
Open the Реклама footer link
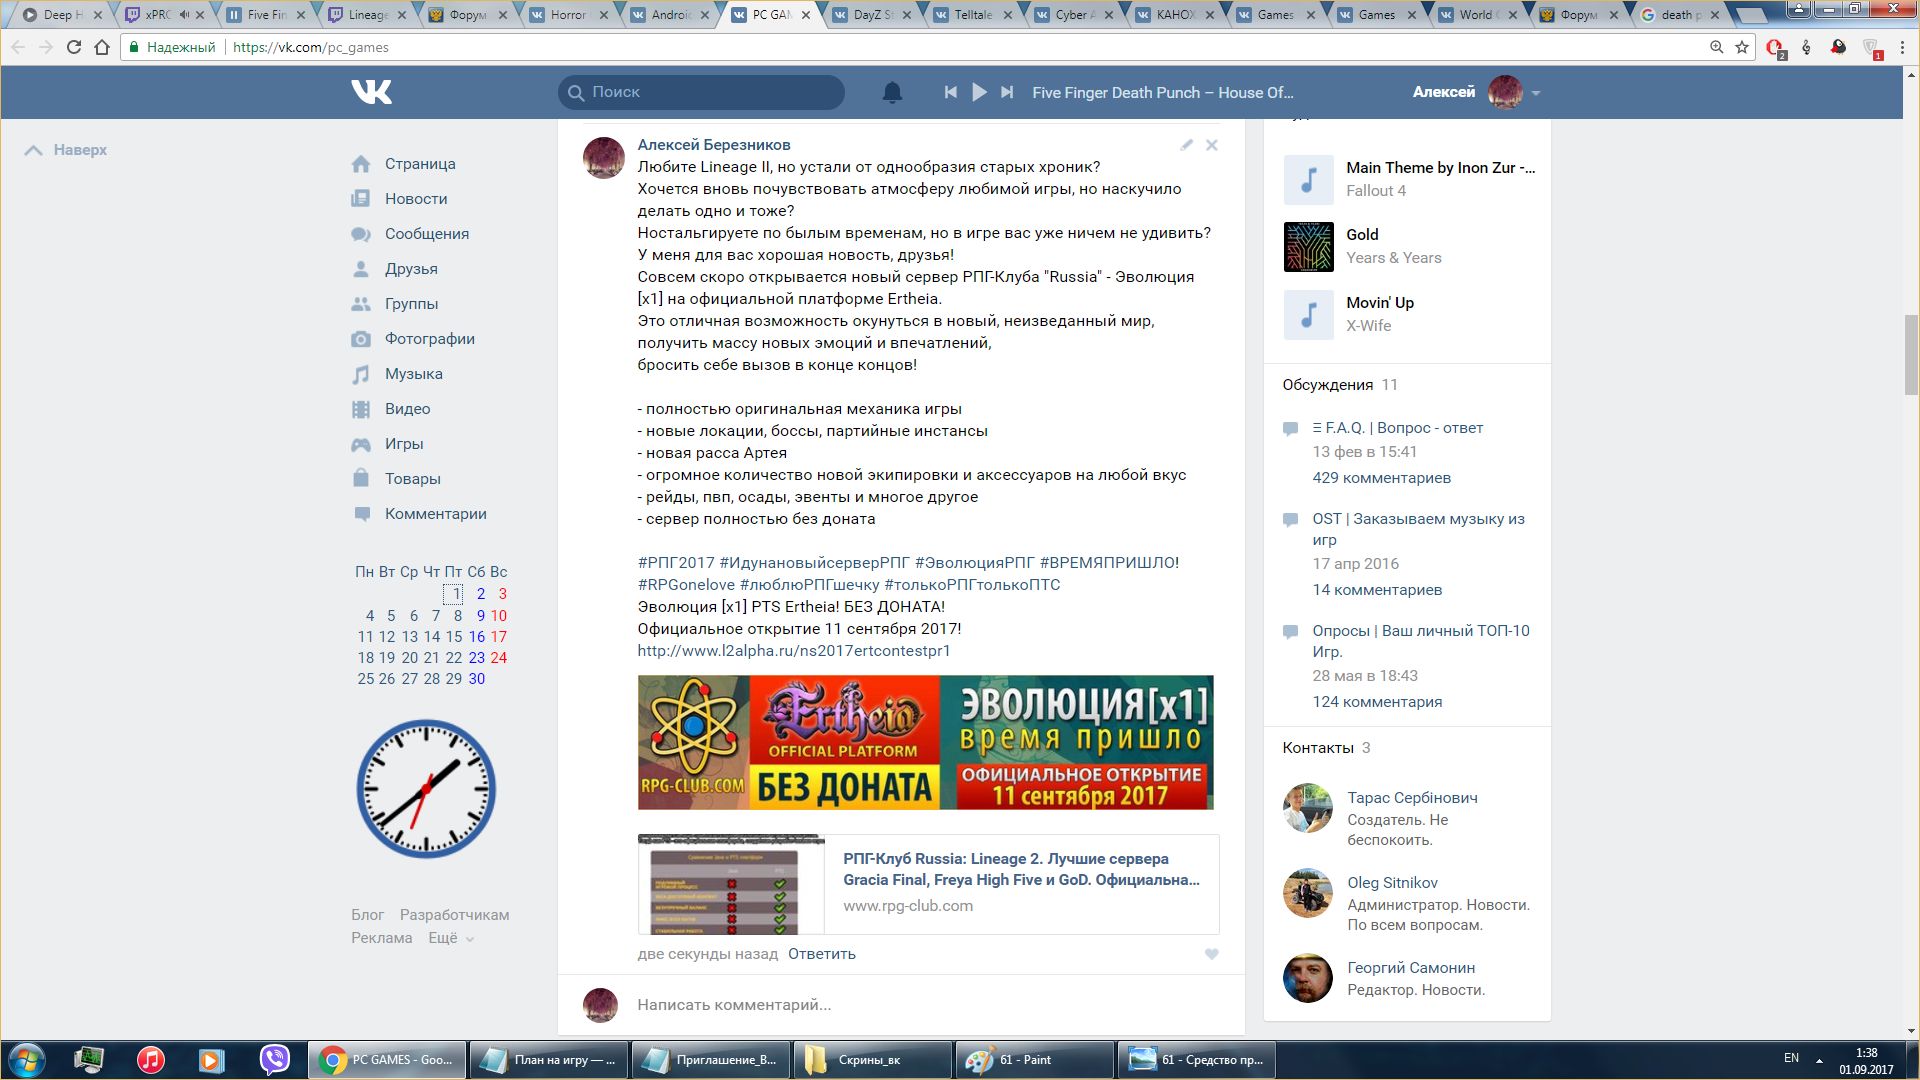tap(381, 938)
